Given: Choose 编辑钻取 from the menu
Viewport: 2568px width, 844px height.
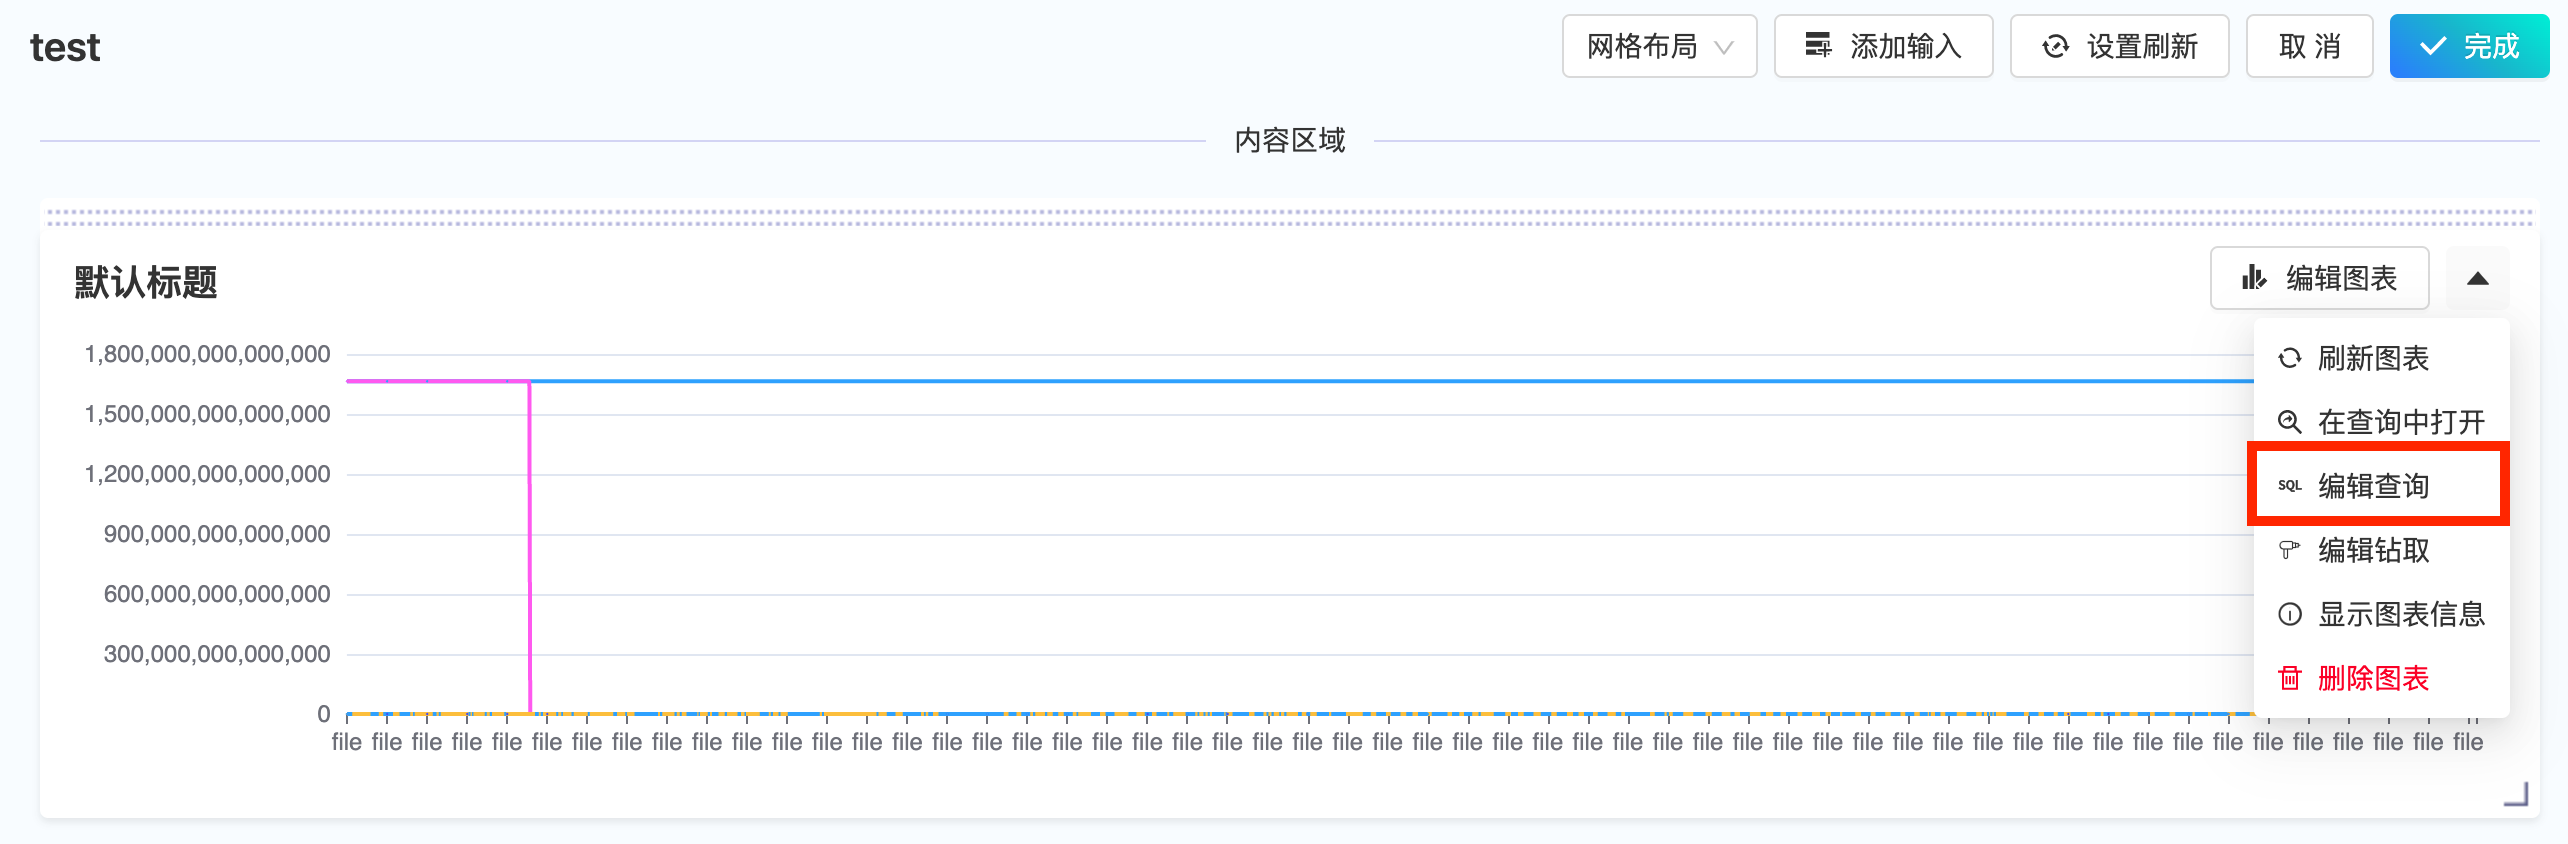Looking at the screenshot, I should click(x=2381, y=550).
